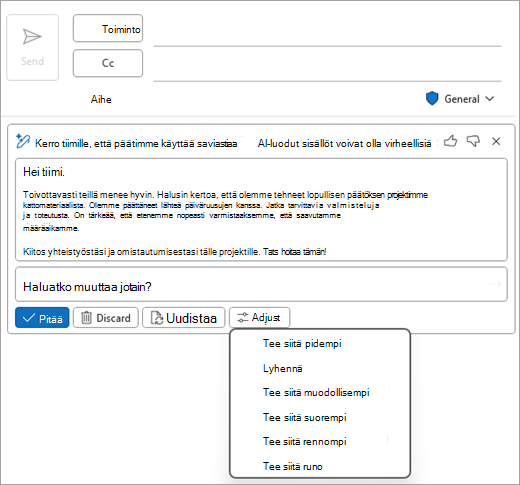
Task: Click the 'Haluatko muuttaa jotain?' input field
Action: [x=261, y=284]
